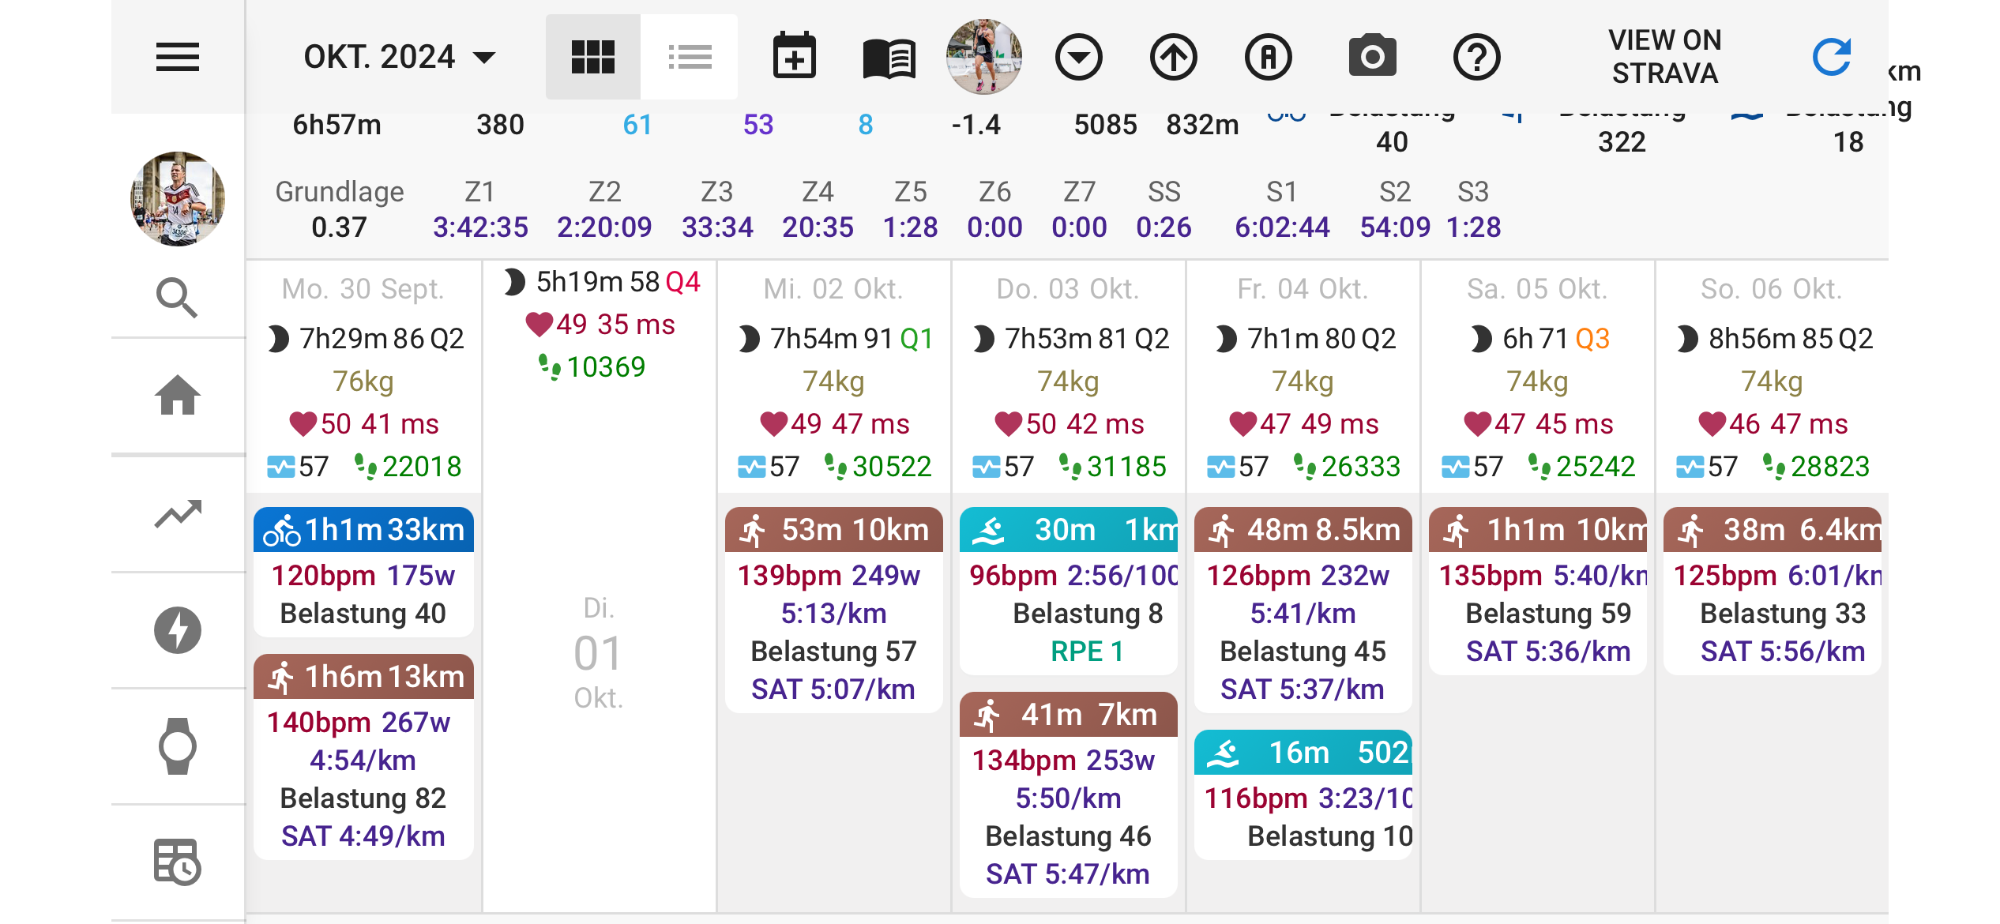Image resolution: width=2000 pixels, height=924 pixels.
Task: Open the workout library book icon
Action: 888,58
